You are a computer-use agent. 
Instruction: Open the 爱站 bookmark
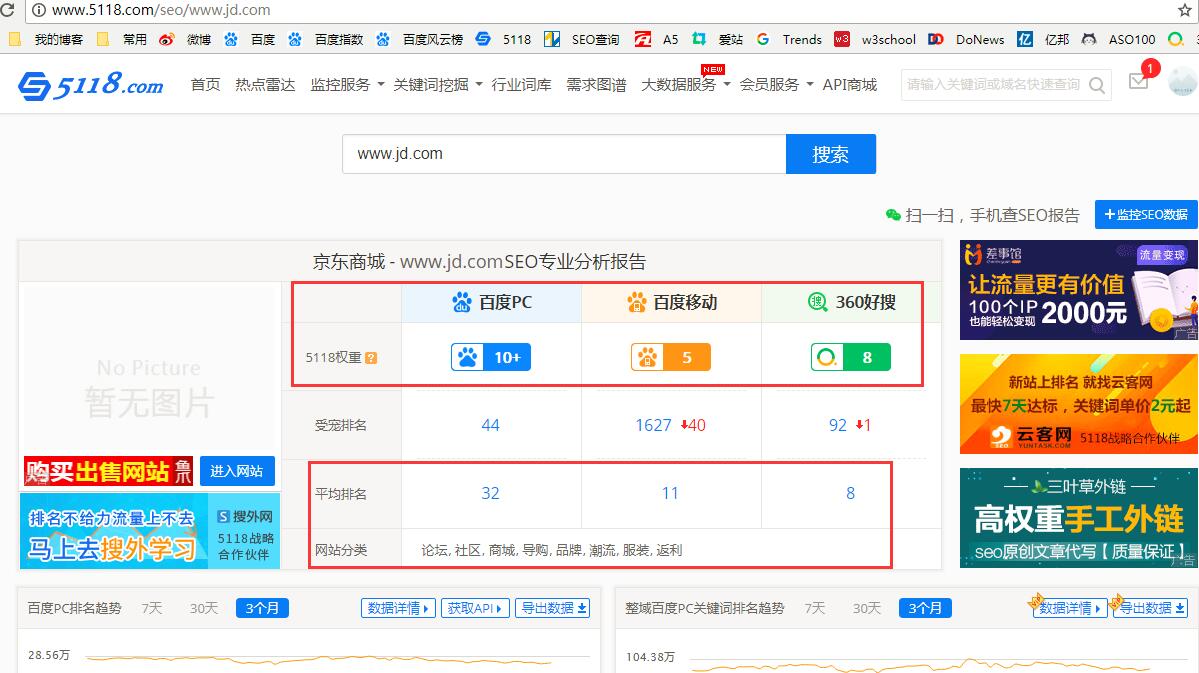click(x=717, y=39)
